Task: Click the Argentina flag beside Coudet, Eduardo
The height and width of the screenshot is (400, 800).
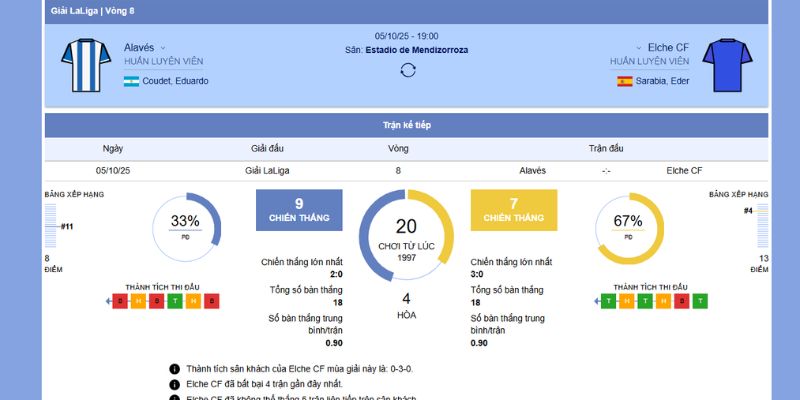Action: pyautogui.click(x=131, y=81)
